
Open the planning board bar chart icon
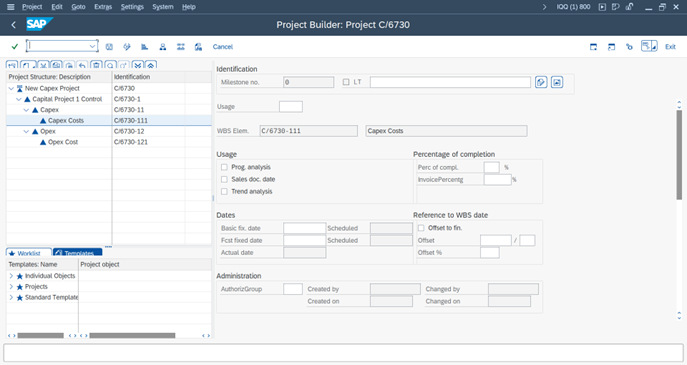click(x=145, y=46)
